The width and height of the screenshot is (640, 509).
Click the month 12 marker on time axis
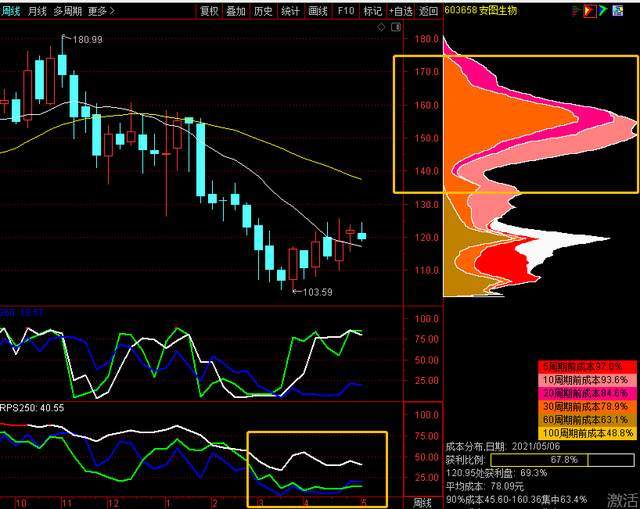pyautogui.click(x=113, y=503)
